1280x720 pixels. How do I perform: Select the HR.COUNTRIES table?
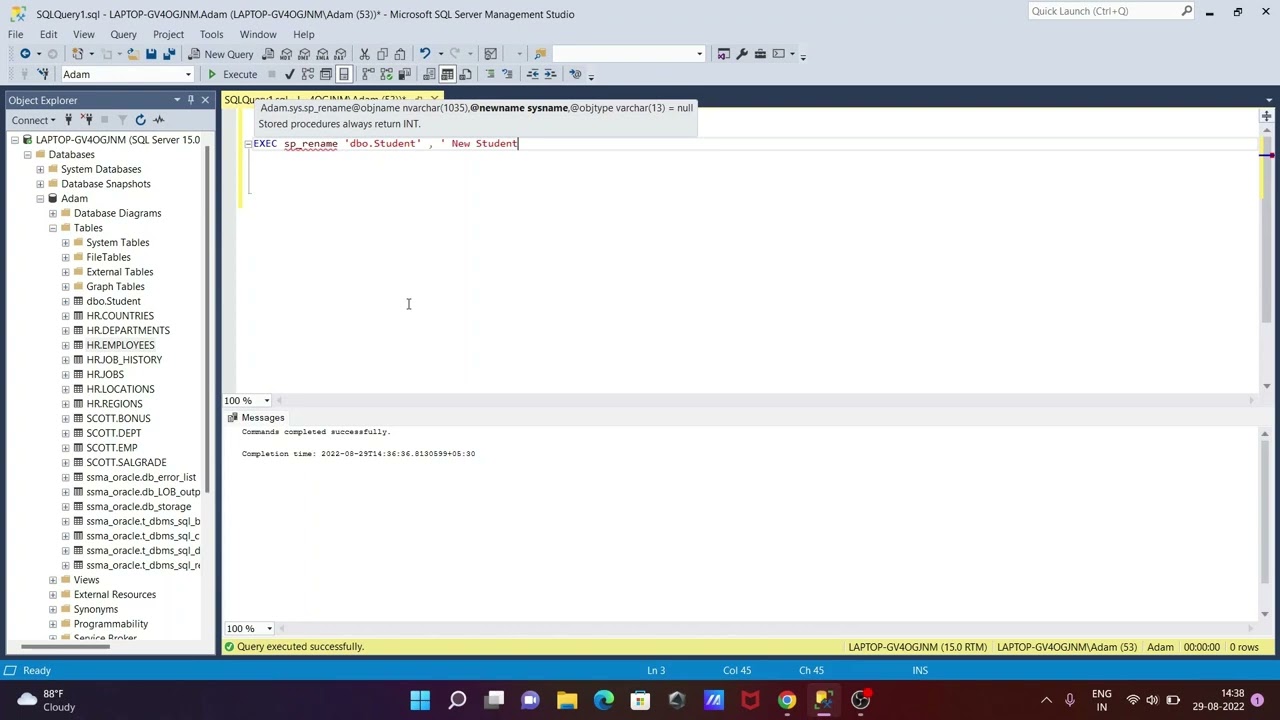pos(120,316)
